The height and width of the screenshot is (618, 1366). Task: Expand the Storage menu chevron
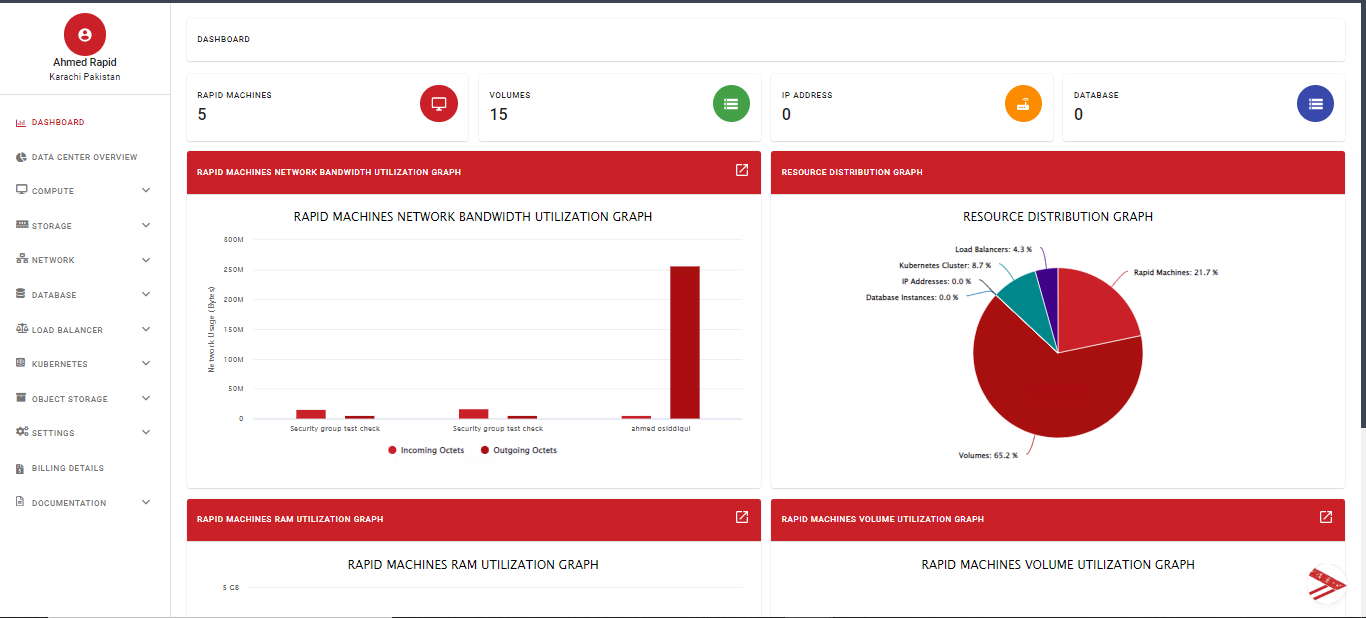click(146, 226)
